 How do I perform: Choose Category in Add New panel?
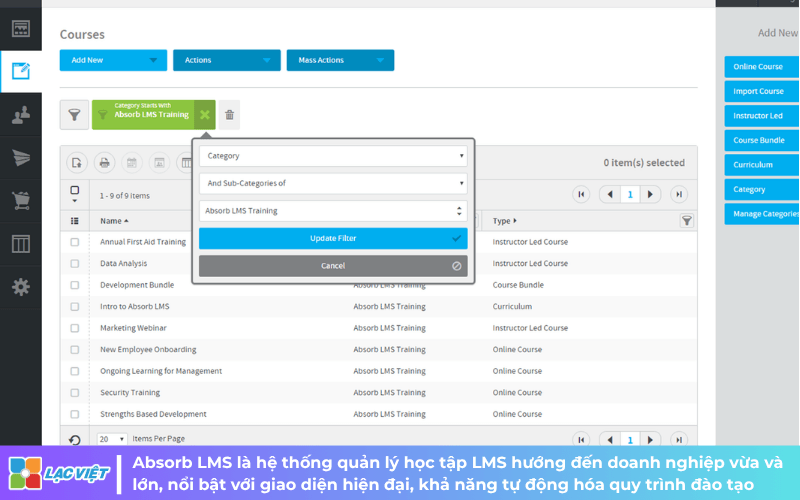click(762, 189)
